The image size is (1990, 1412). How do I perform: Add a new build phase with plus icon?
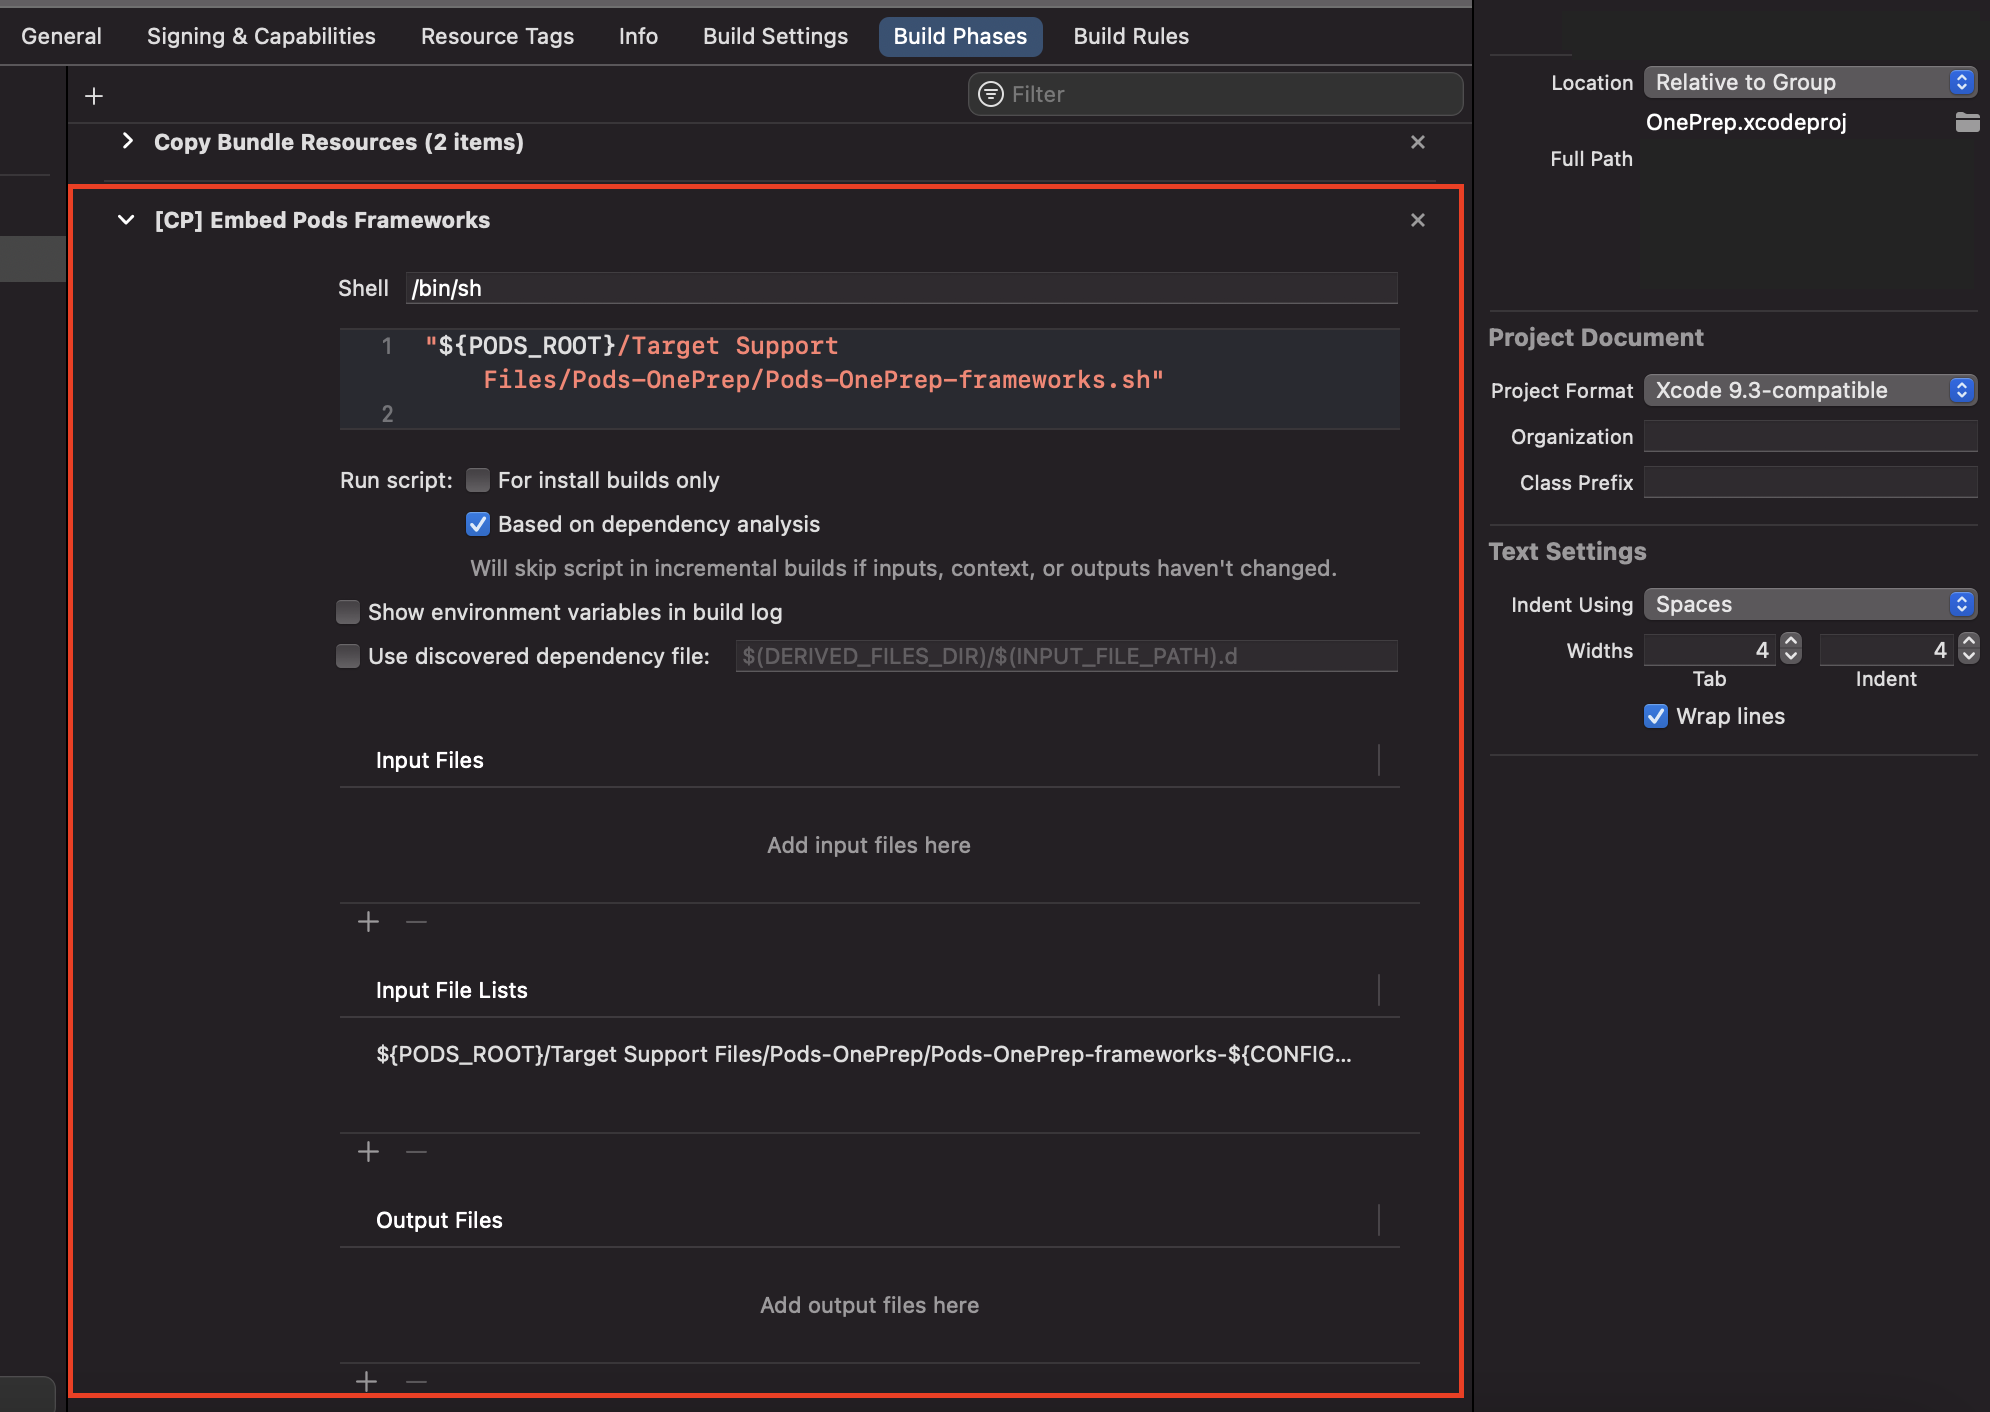click(x=94, y=96)
